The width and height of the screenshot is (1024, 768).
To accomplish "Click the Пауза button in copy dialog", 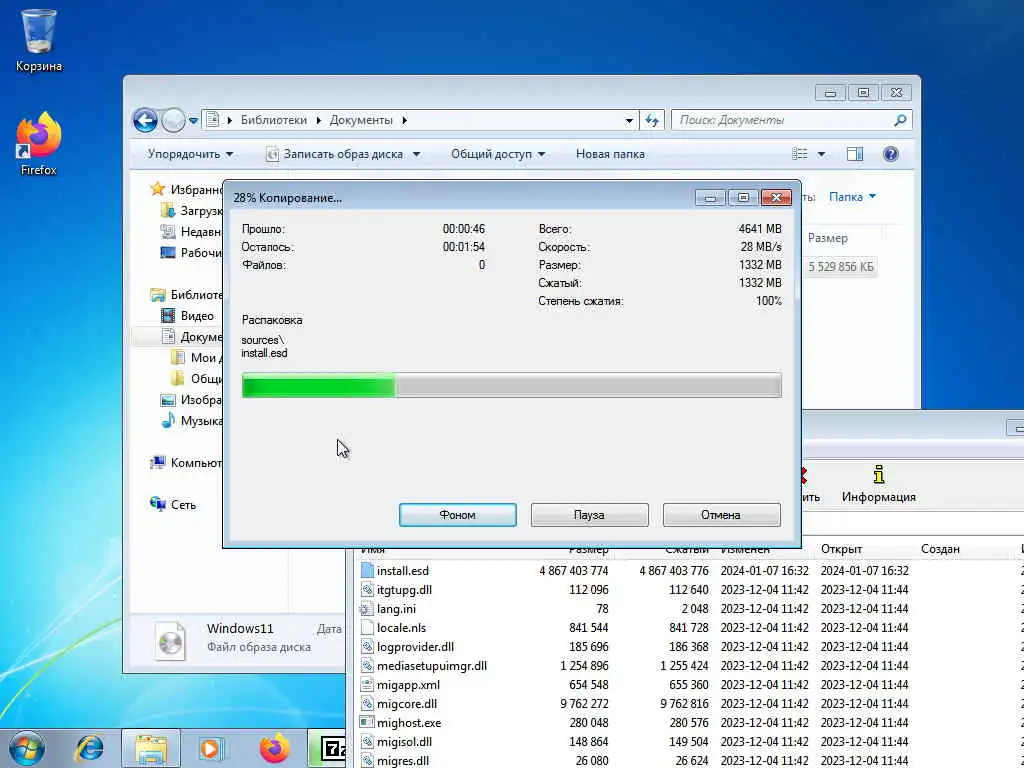I will tap(589, 515).
